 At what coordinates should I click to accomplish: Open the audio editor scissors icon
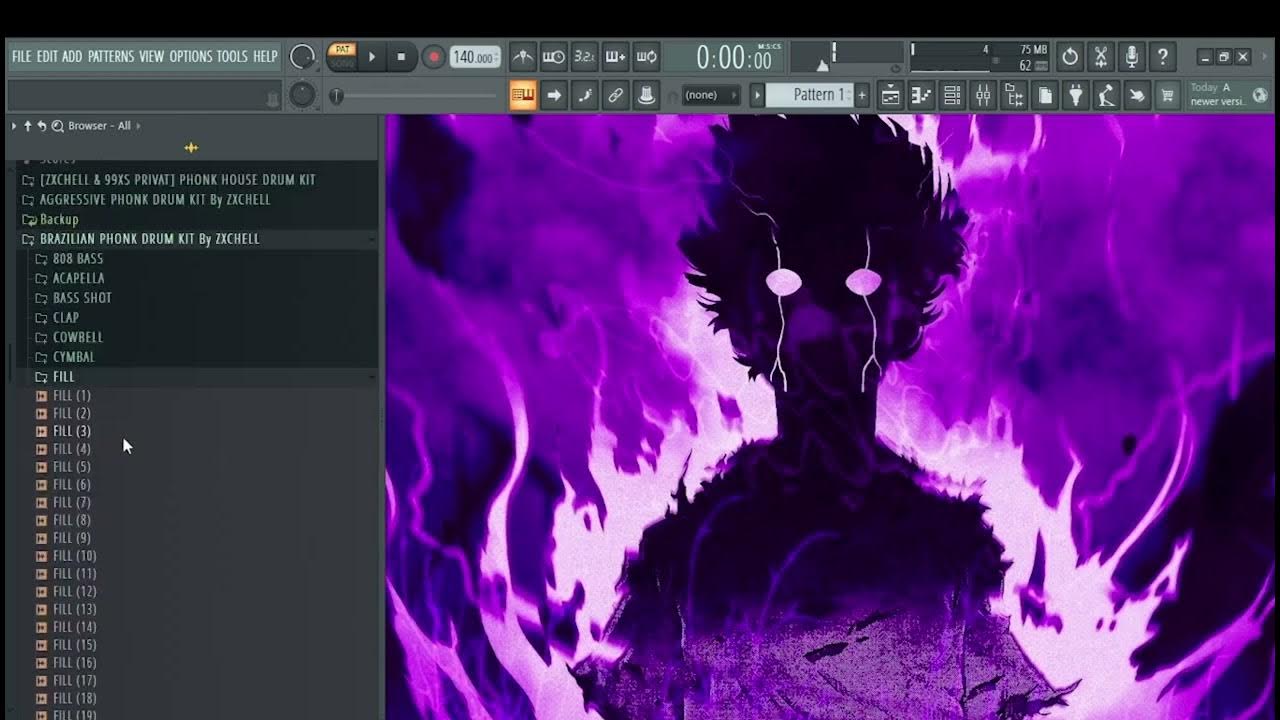pos(1101,57)
